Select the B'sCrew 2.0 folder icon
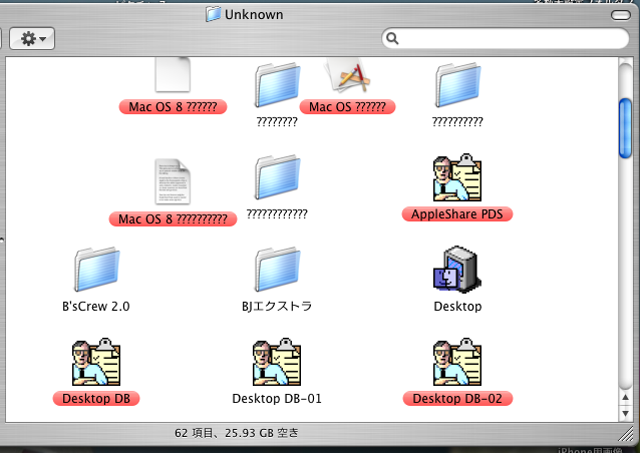The image size is (640, 453). pyautogui.click(x=97, y=269)
